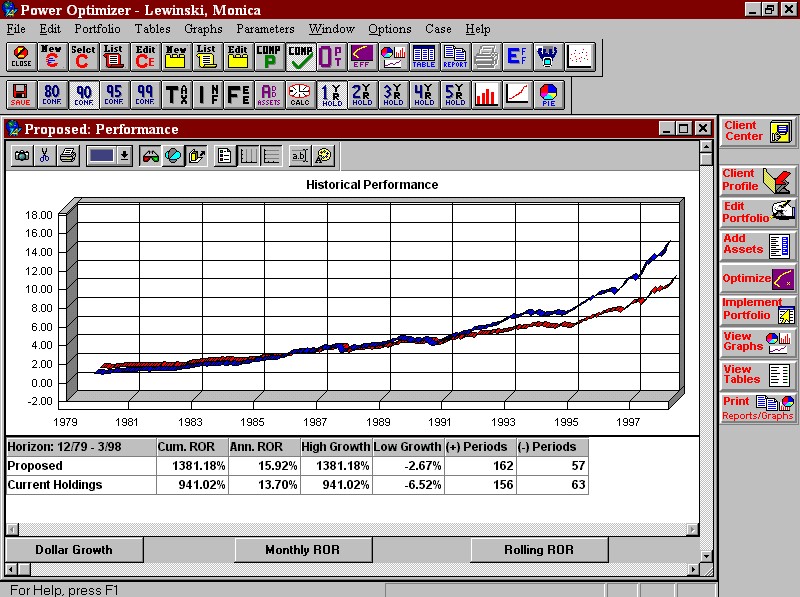
Task: Toggle the 1 YR Hold period button
Action: tap(331, 95)
